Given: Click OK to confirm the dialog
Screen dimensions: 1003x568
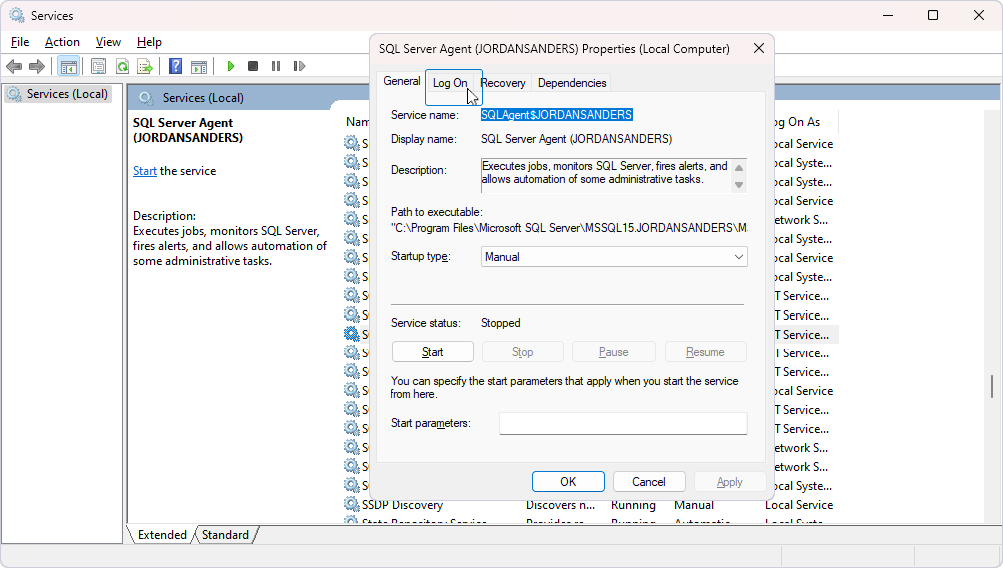Looking at the screenshot, I should tap(568, 482).
